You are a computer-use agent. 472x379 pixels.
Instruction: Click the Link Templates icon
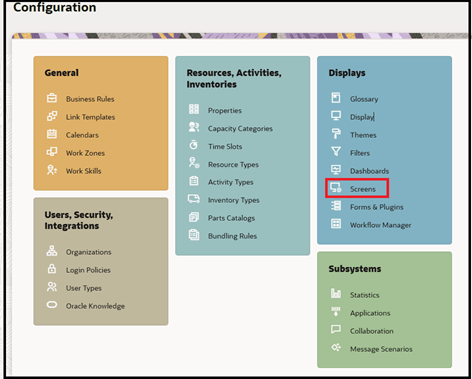(52, 116)
